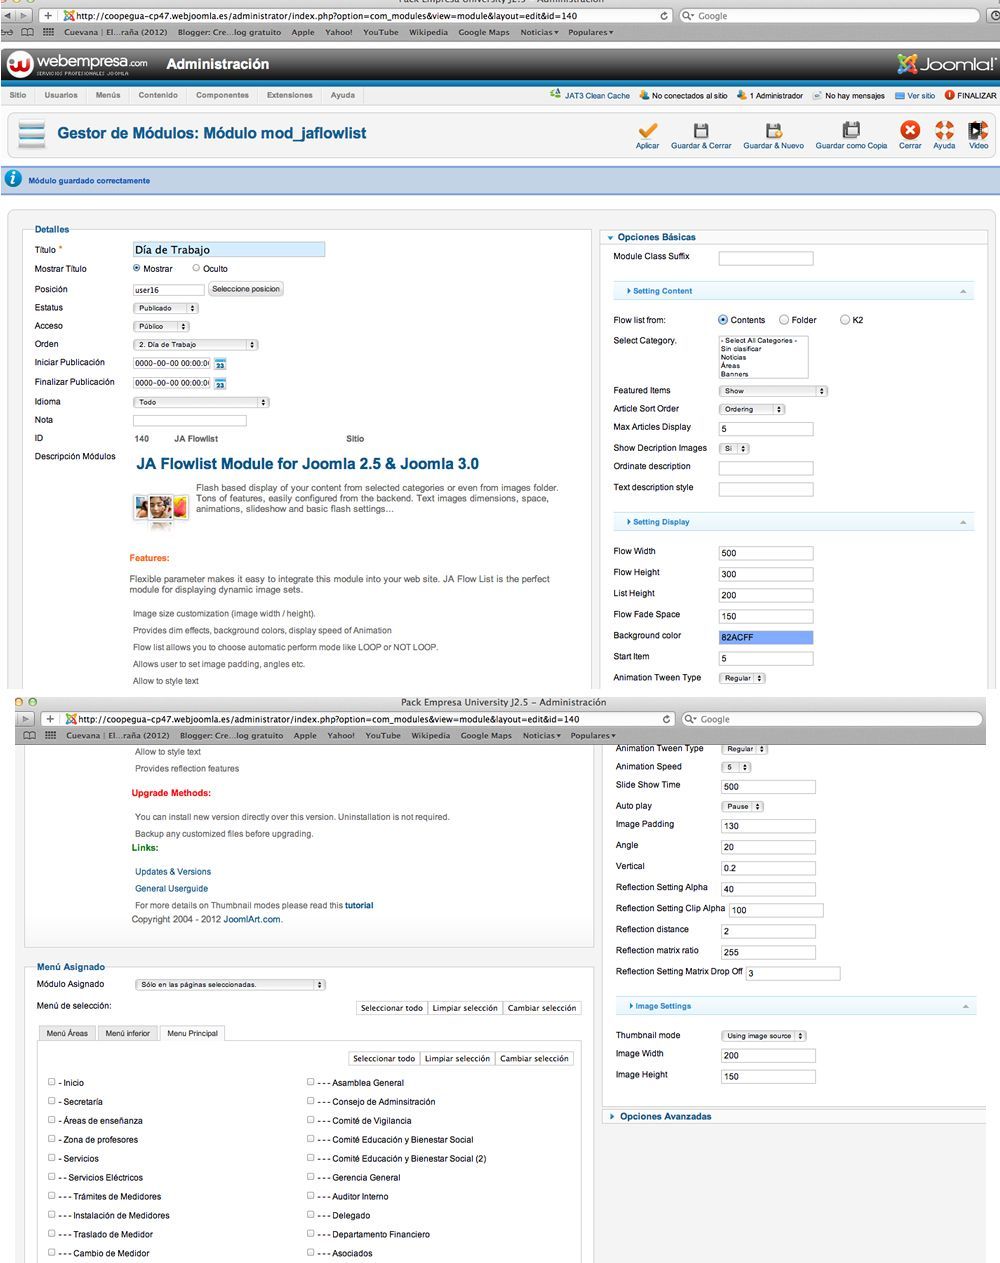This screenshot has height=1263, width=1000.
Task: Open the Sitio menu
Action: click(x=18, y=95)
